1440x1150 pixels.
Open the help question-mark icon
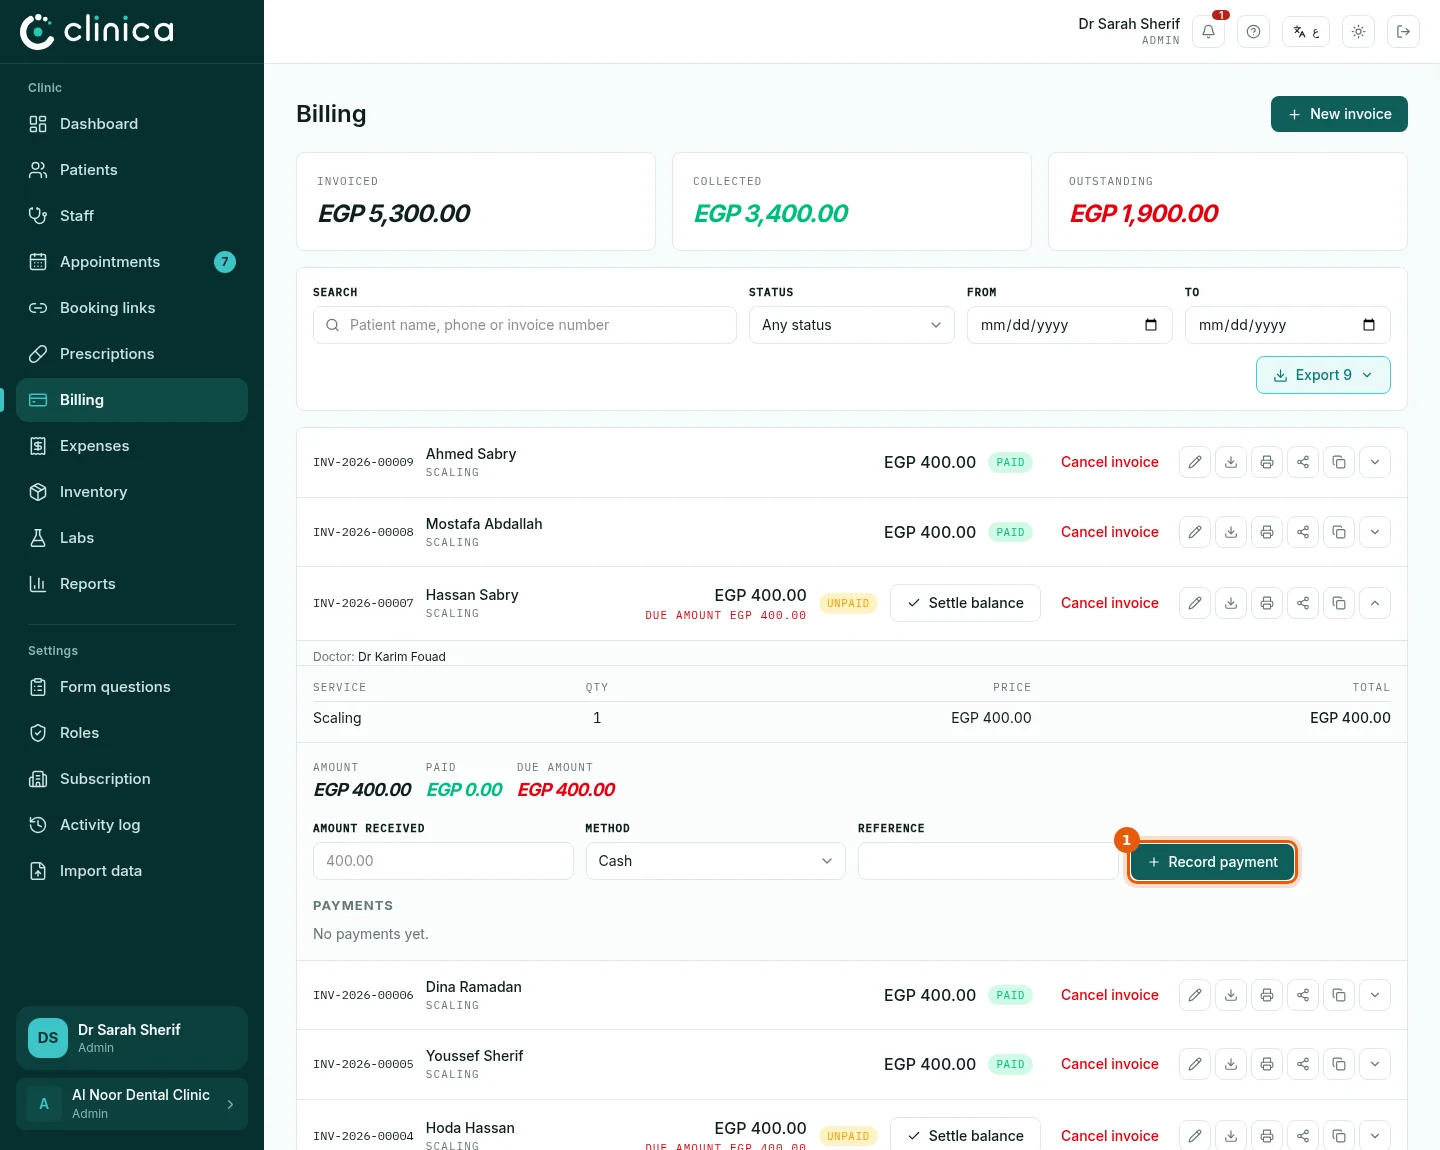tap(1253, 32)
